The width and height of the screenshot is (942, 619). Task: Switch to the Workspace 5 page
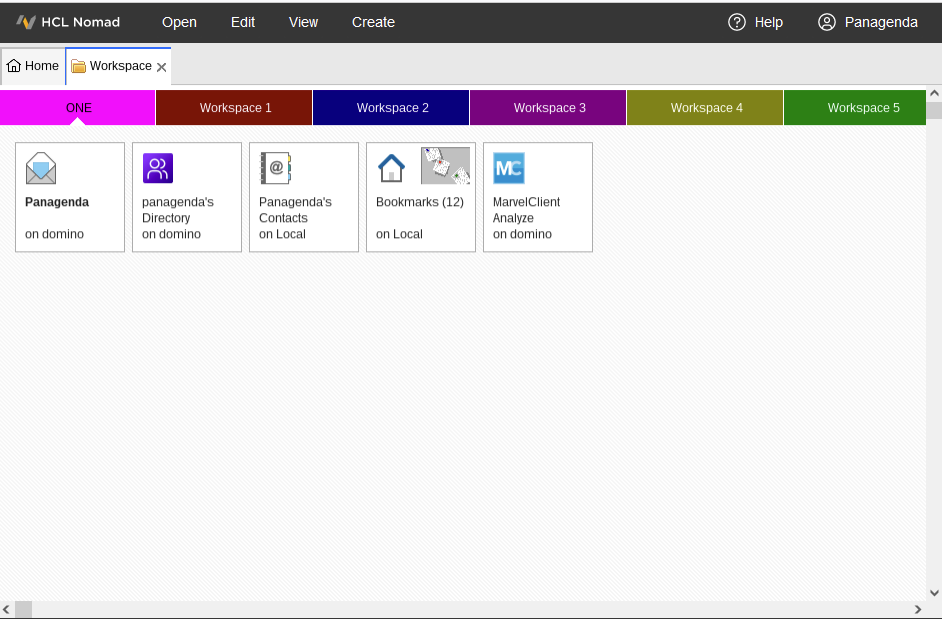tap(855, 108)
